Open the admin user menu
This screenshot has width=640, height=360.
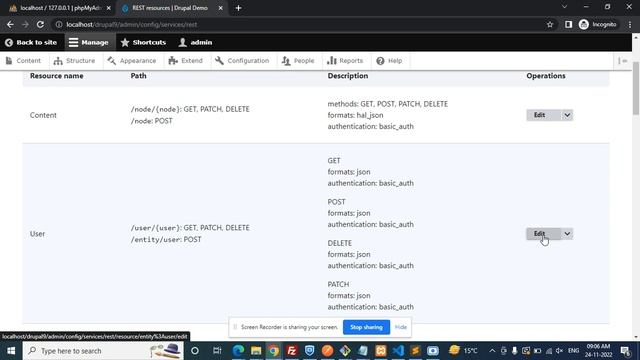point(196,42)
